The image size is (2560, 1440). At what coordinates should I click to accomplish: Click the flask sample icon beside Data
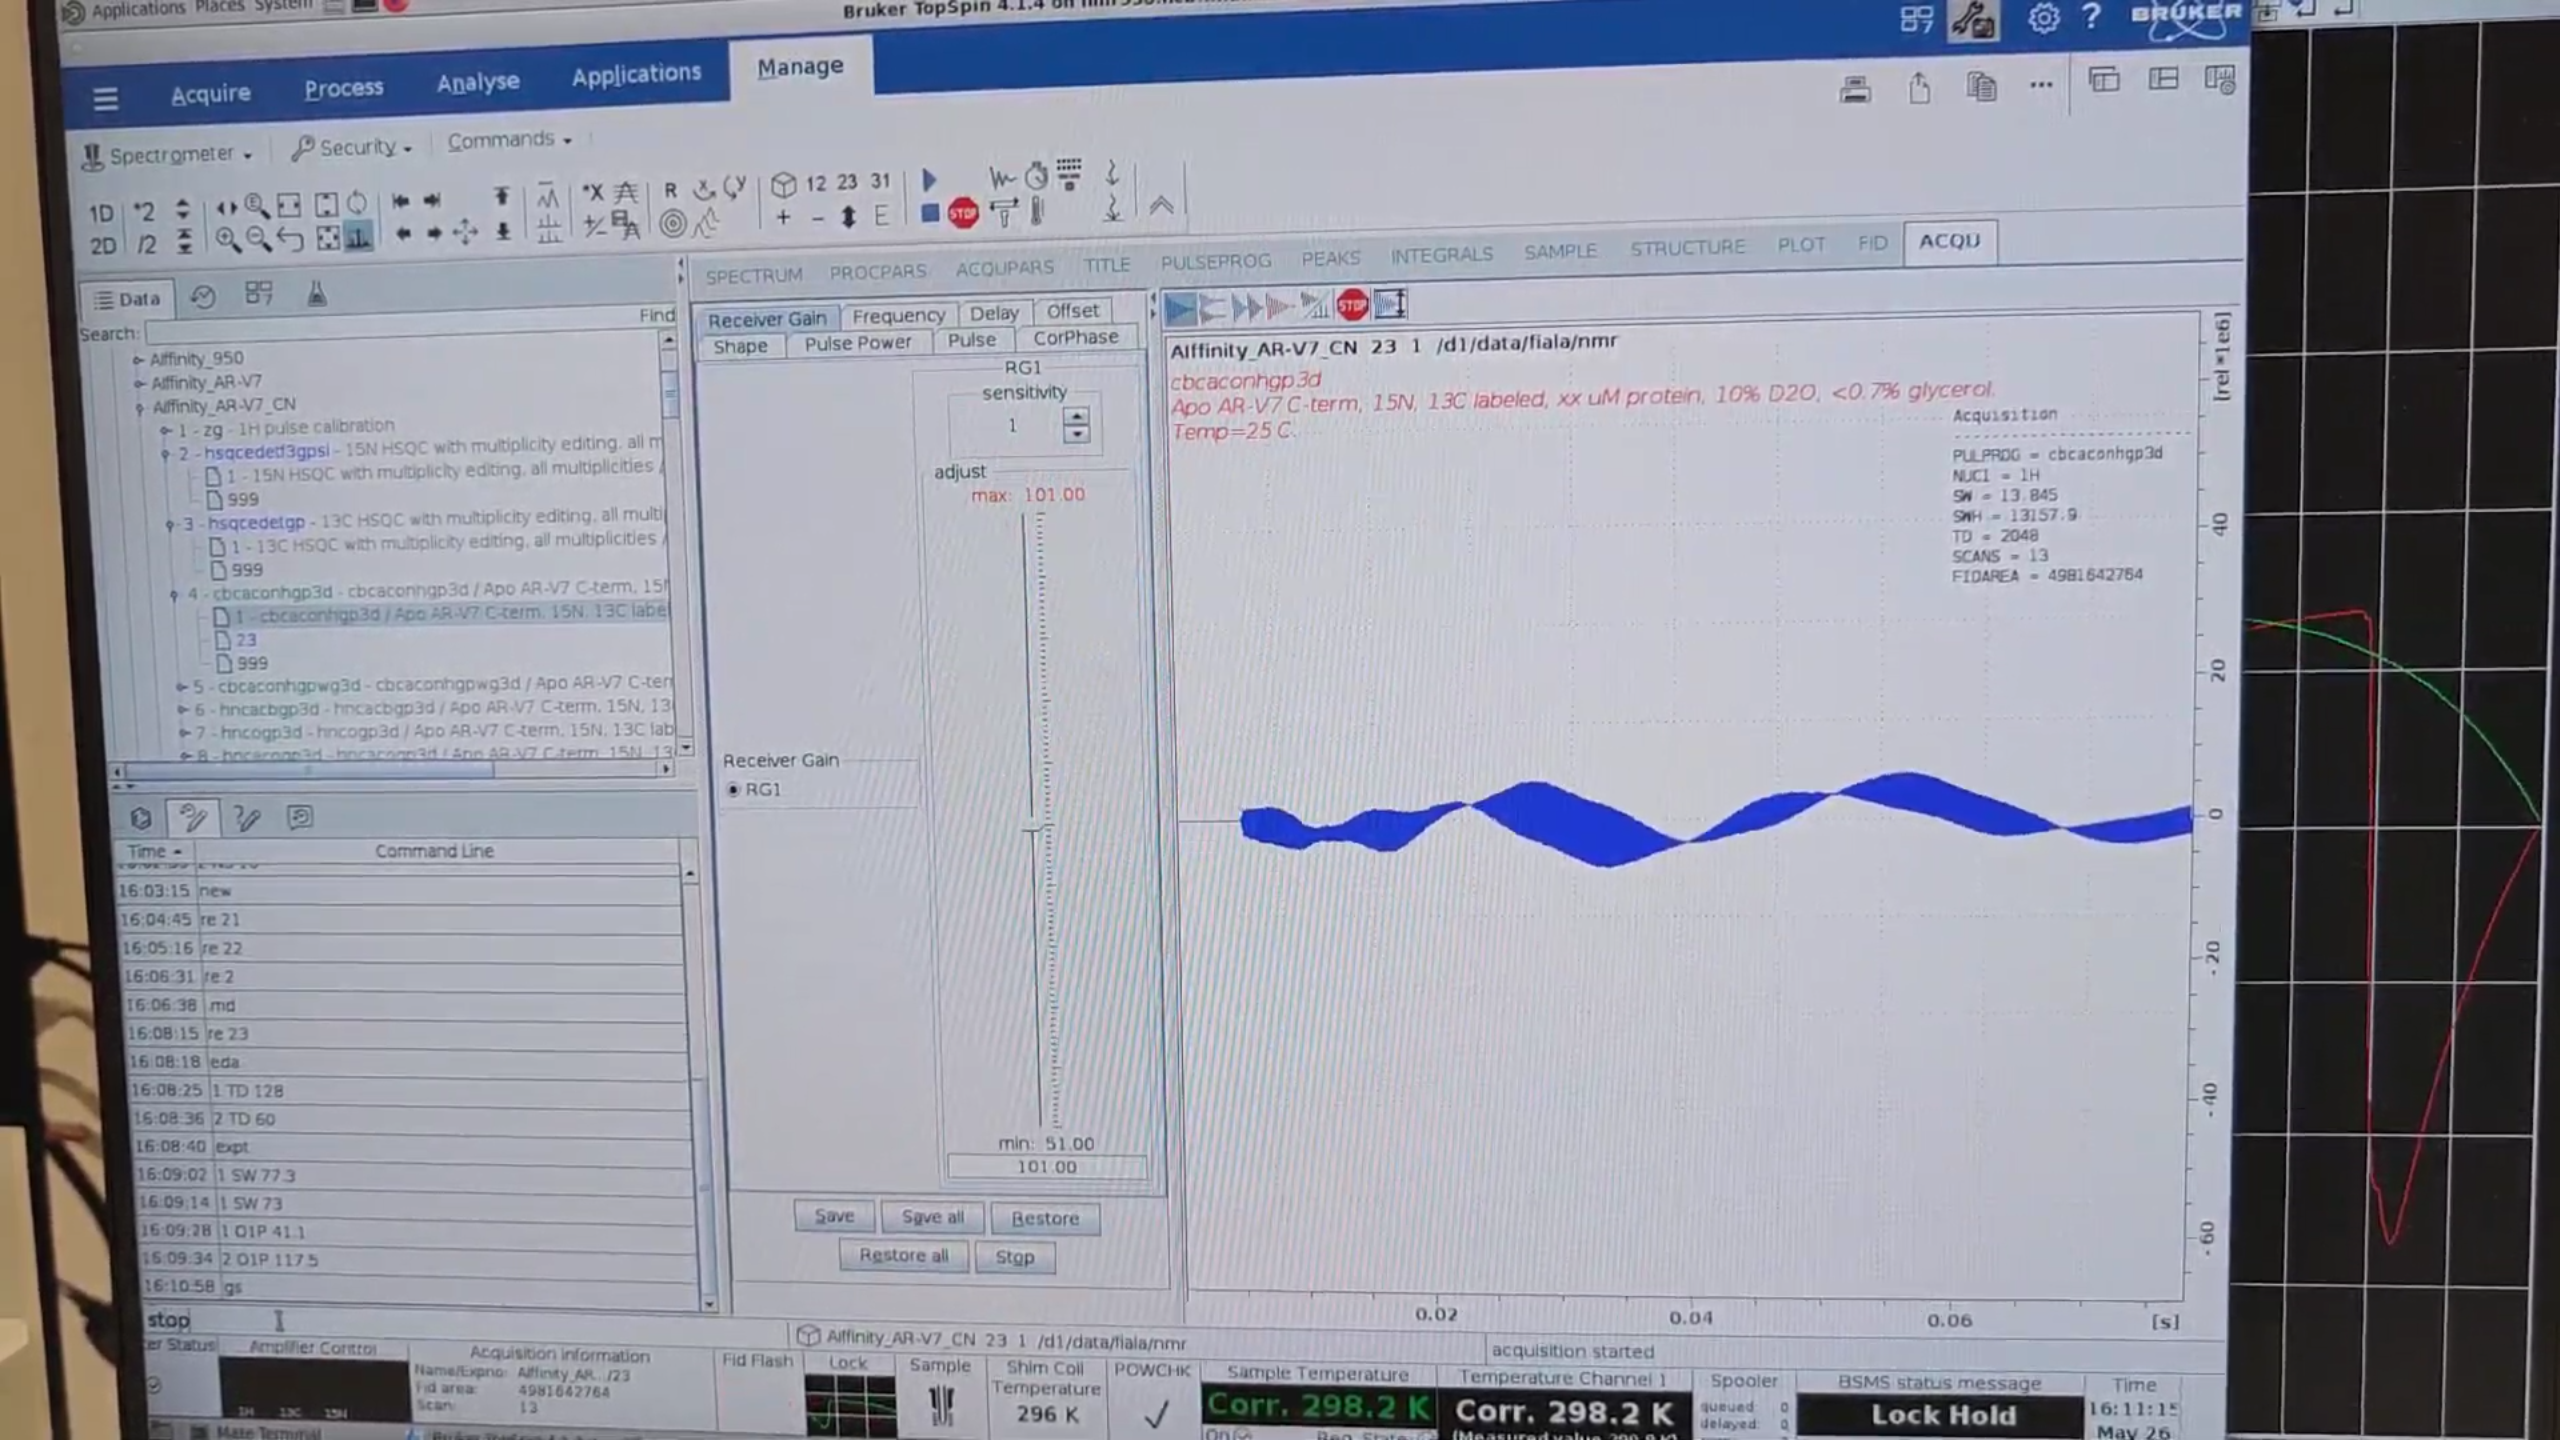pyautogui.click(x=316, y=294)
